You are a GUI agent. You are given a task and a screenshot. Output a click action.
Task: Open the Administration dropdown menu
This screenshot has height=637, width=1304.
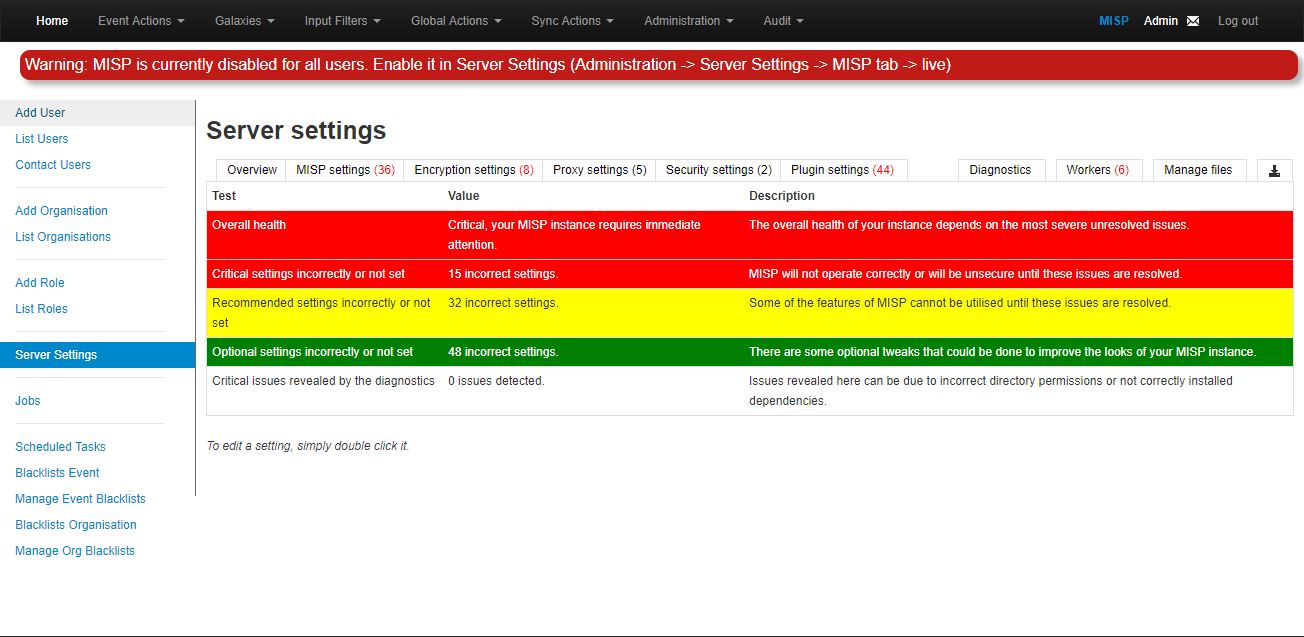[x=687, y=20]
